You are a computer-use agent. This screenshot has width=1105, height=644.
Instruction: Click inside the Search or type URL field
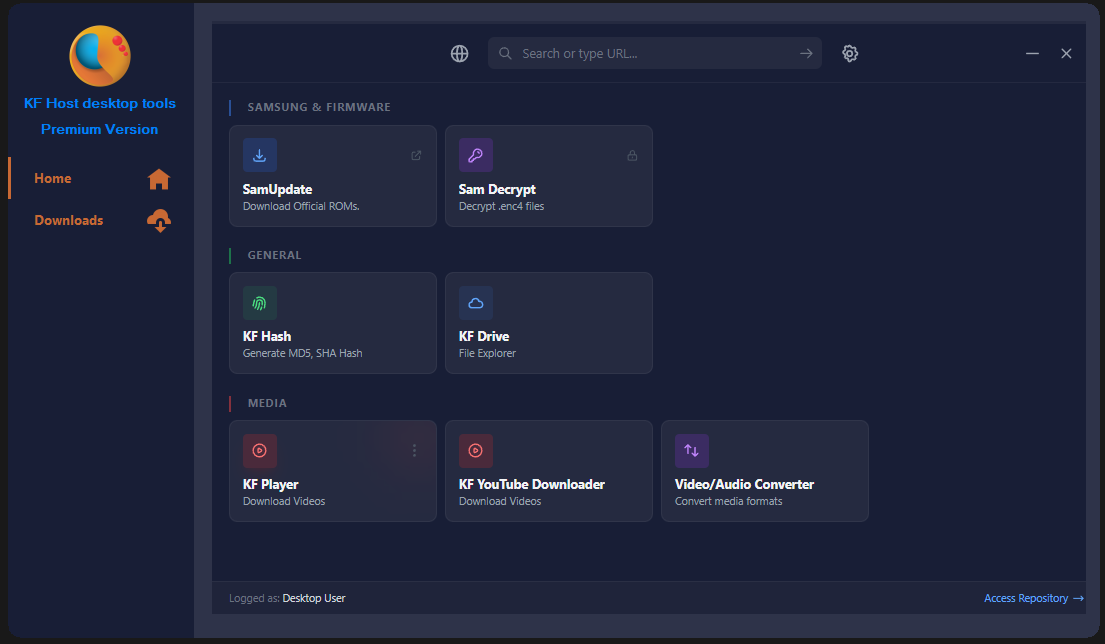point(650,53)
